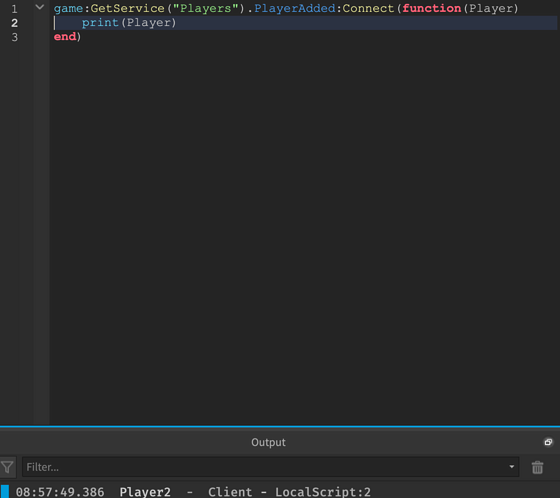Click the "Players" string literal
This screenshot has height=498, width=560.
tap(205, 8)
